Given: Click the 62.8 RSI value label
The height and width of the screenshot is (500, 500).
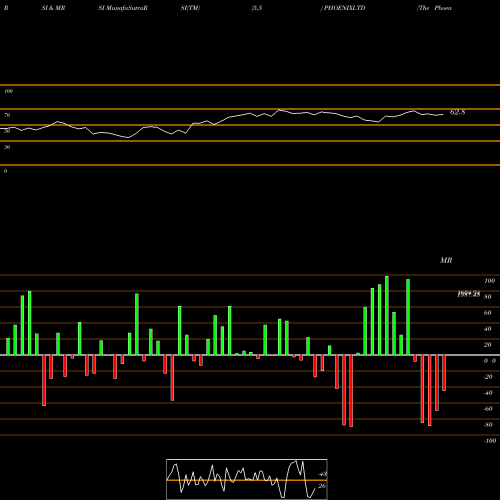Looking at the screenshot, I should pyautogui.click(x=457, y=112).
